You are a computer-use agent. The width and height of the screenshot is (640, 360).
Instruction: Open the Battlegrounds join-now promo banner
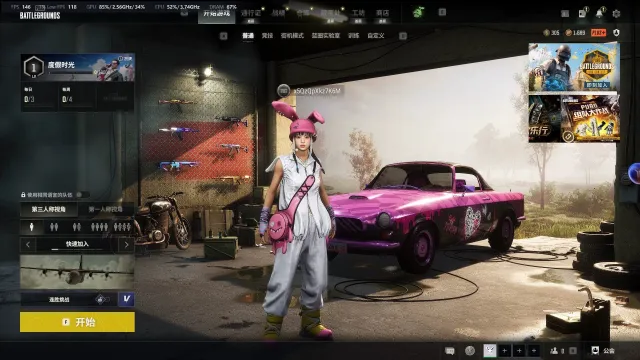(x=574, y=67)
